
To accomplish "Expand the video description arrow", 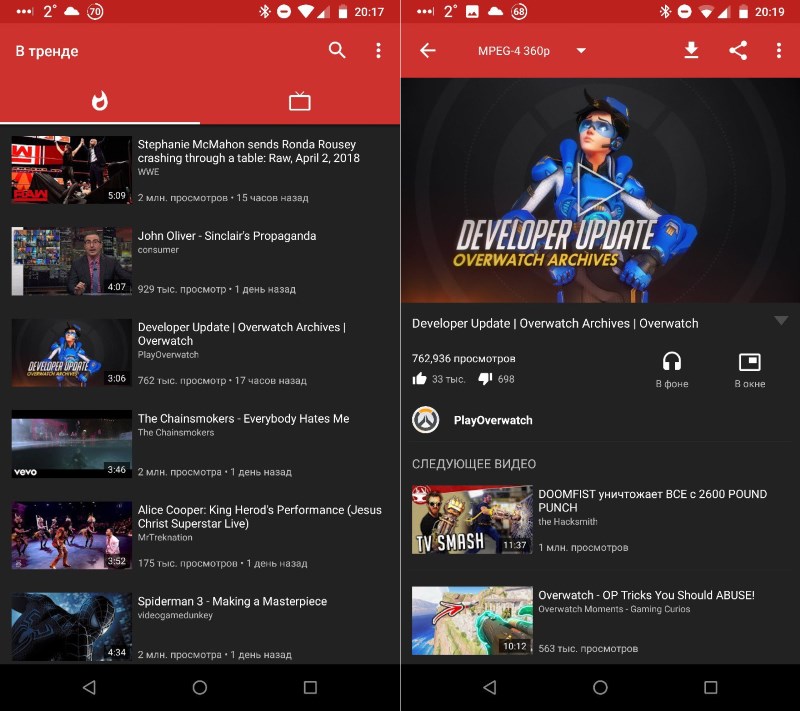I will pos(781,320).
